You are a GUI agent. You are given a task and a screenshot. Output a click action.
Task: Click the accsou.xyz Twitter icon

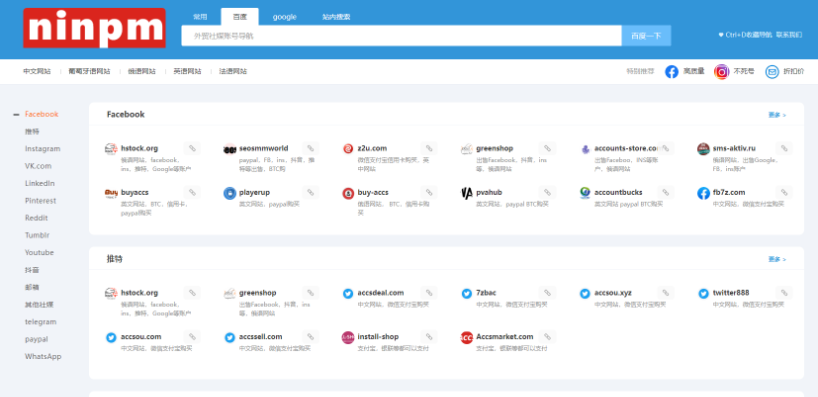tap(585, 294)
